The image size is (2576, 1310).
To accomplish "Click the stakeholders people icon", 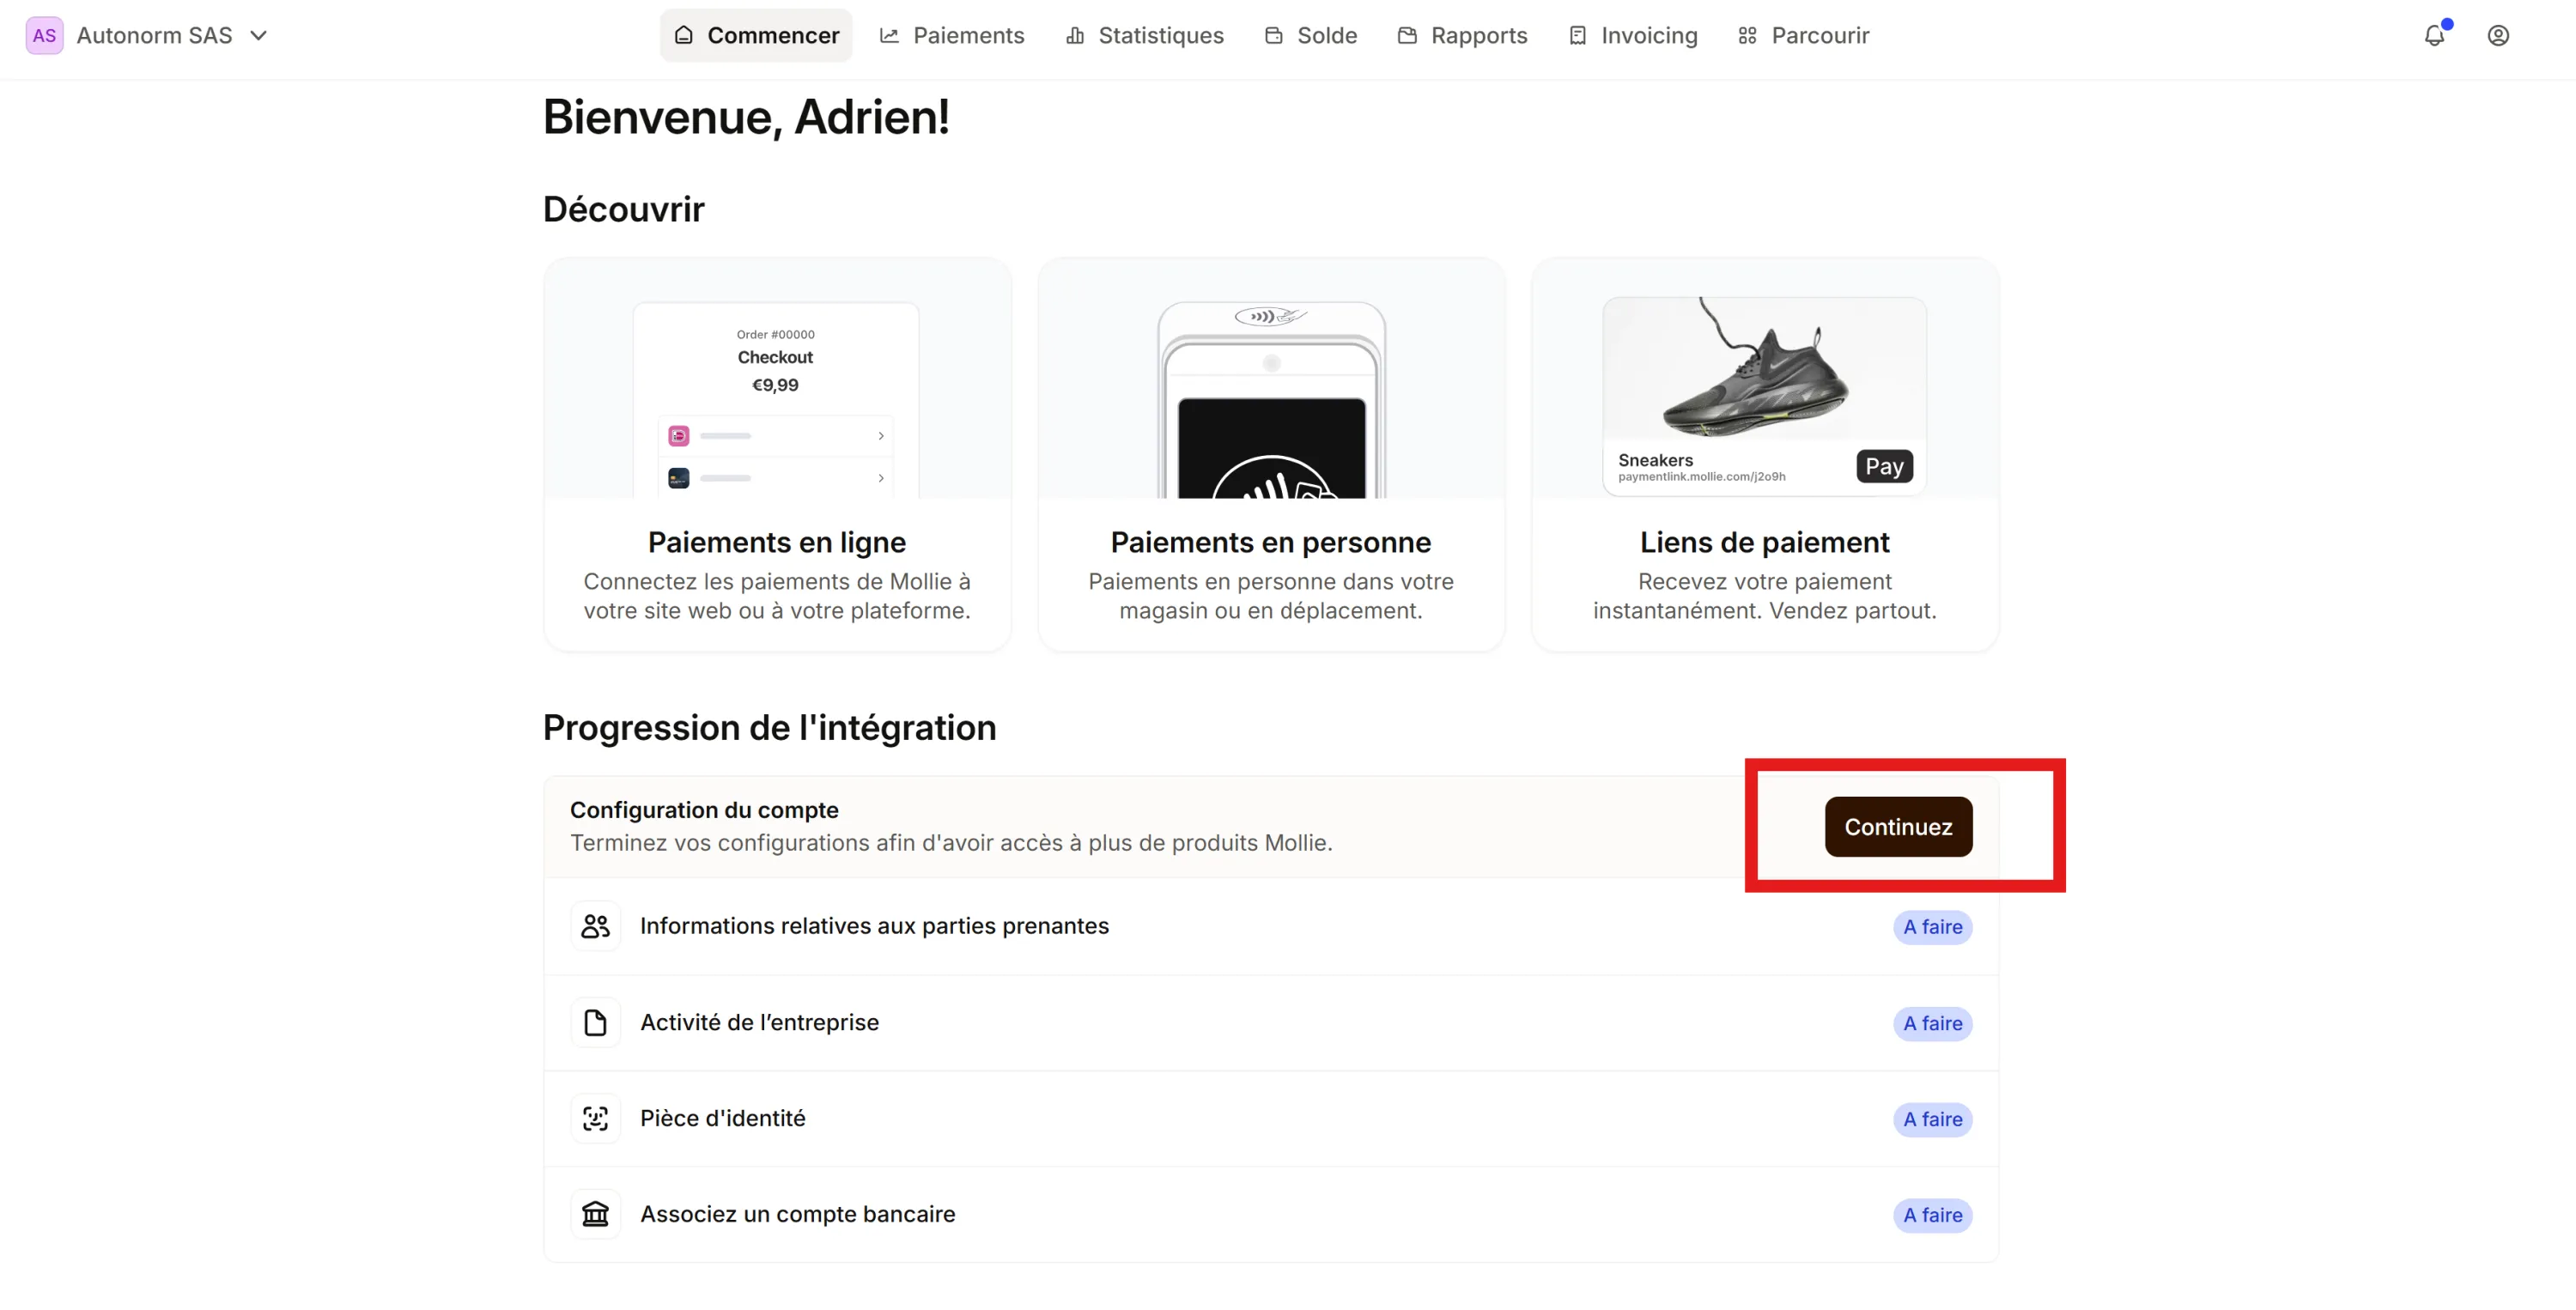I will click(595, 926).
